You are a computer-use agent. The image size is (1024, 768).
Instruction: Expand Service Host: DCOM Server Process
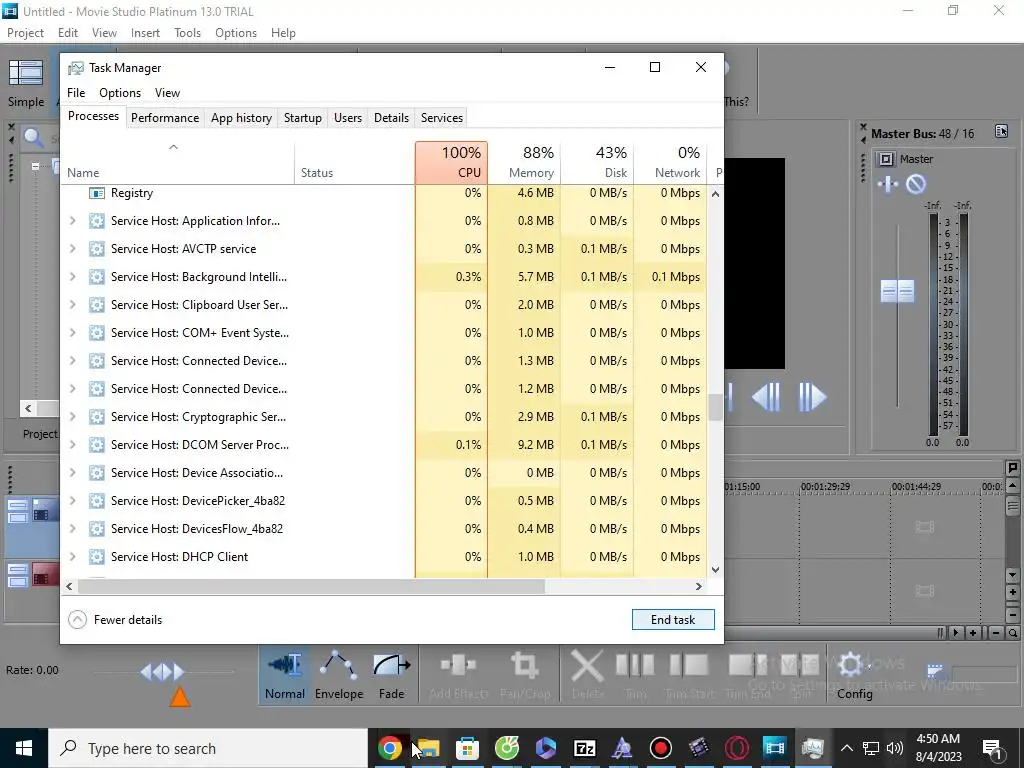[x=72, y=445]
